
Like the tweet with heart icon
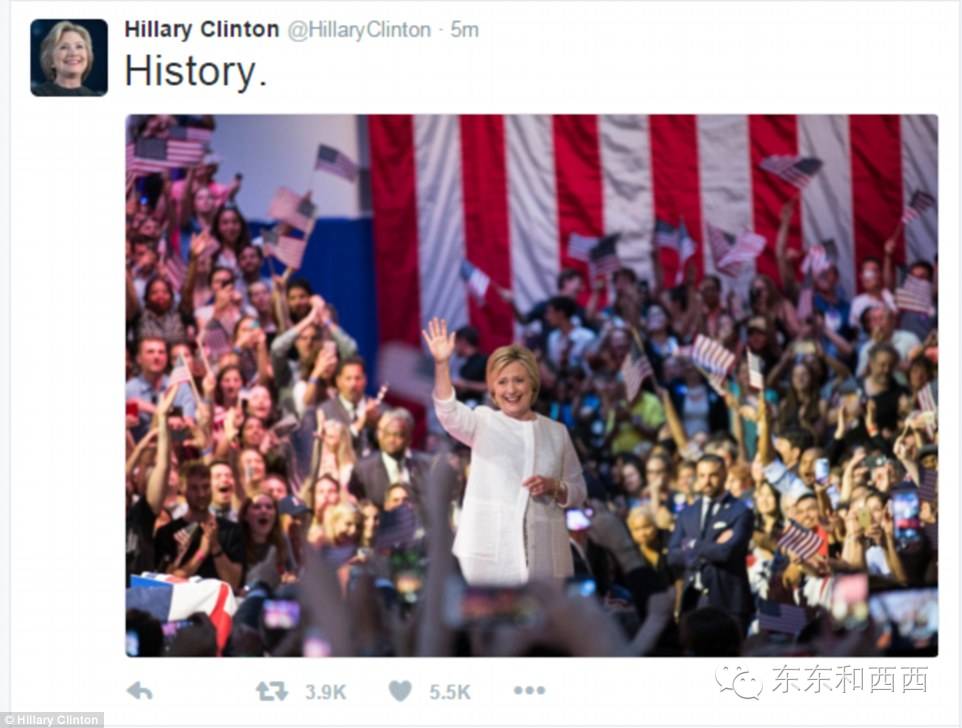[x=400, y=692]
